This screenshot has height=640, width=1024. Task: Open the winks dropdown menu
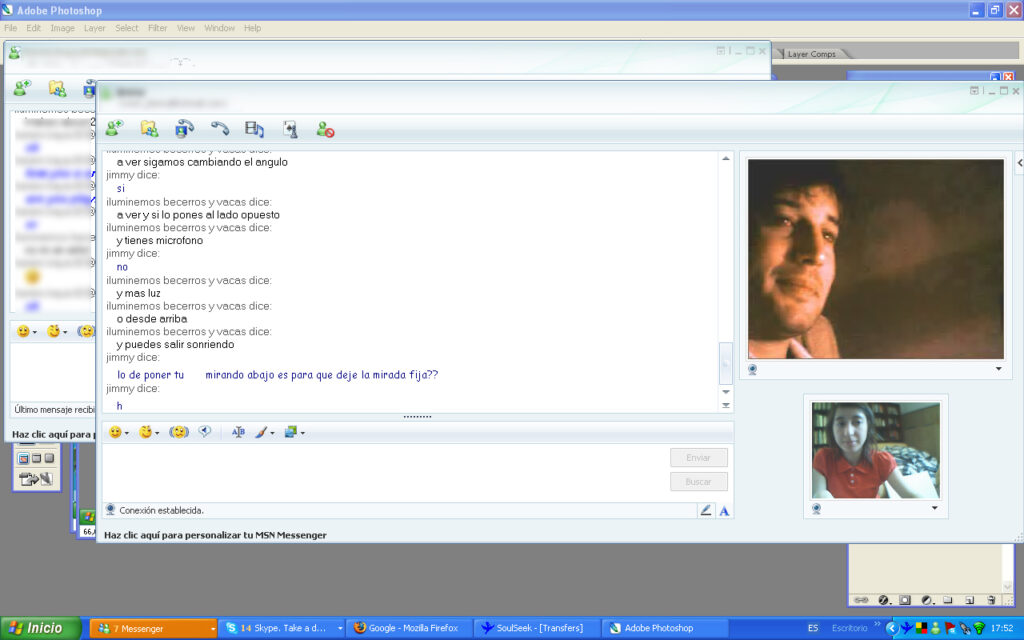150,432
